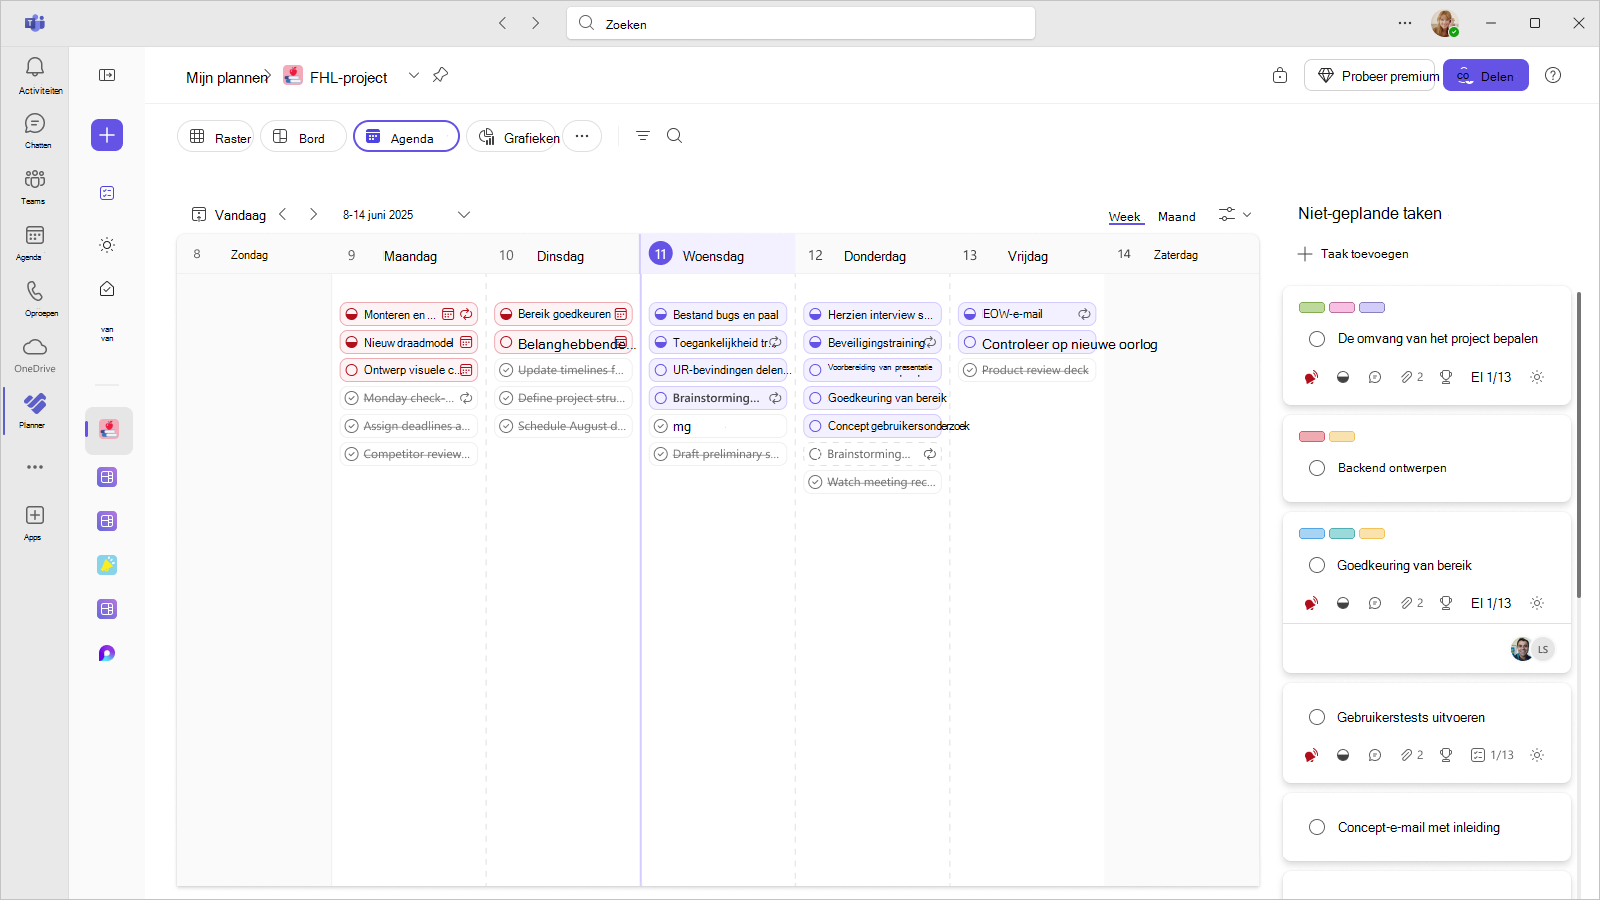Navigate back with the title bar arrow
This screenshot has width=1600, height=900.
(x=503, y=23)
